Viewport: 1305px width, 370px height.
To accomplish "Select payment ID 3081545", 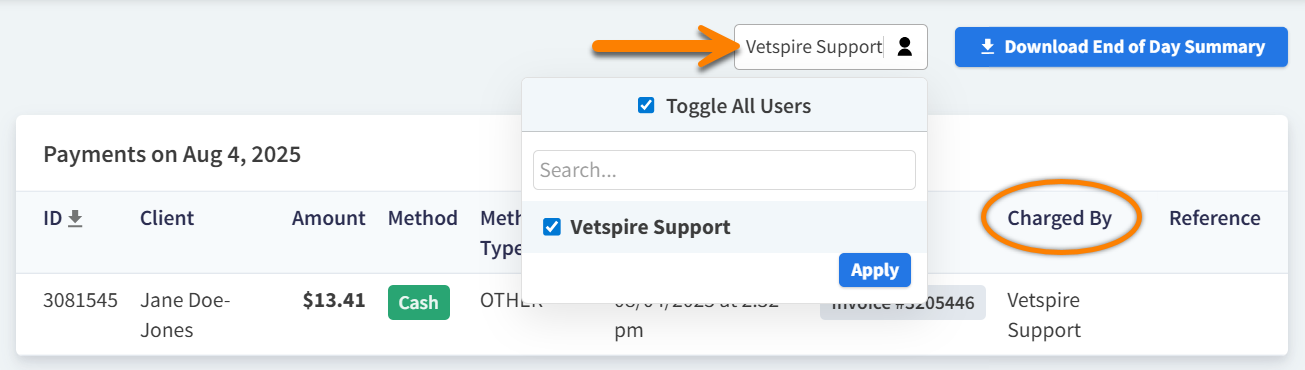I will 80,299.
